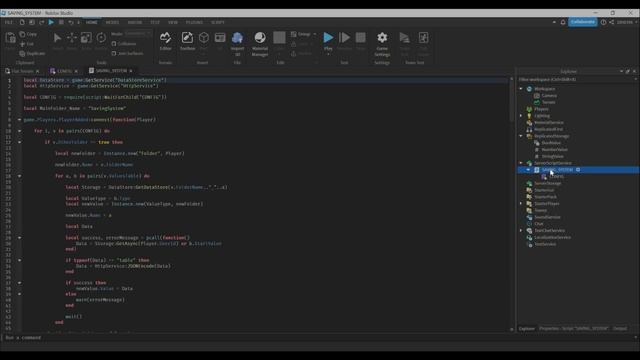This screenshot has width=640, height=360.
Task: Switch to the VIEW ribbon tab
Action: [x=173, y=22]
